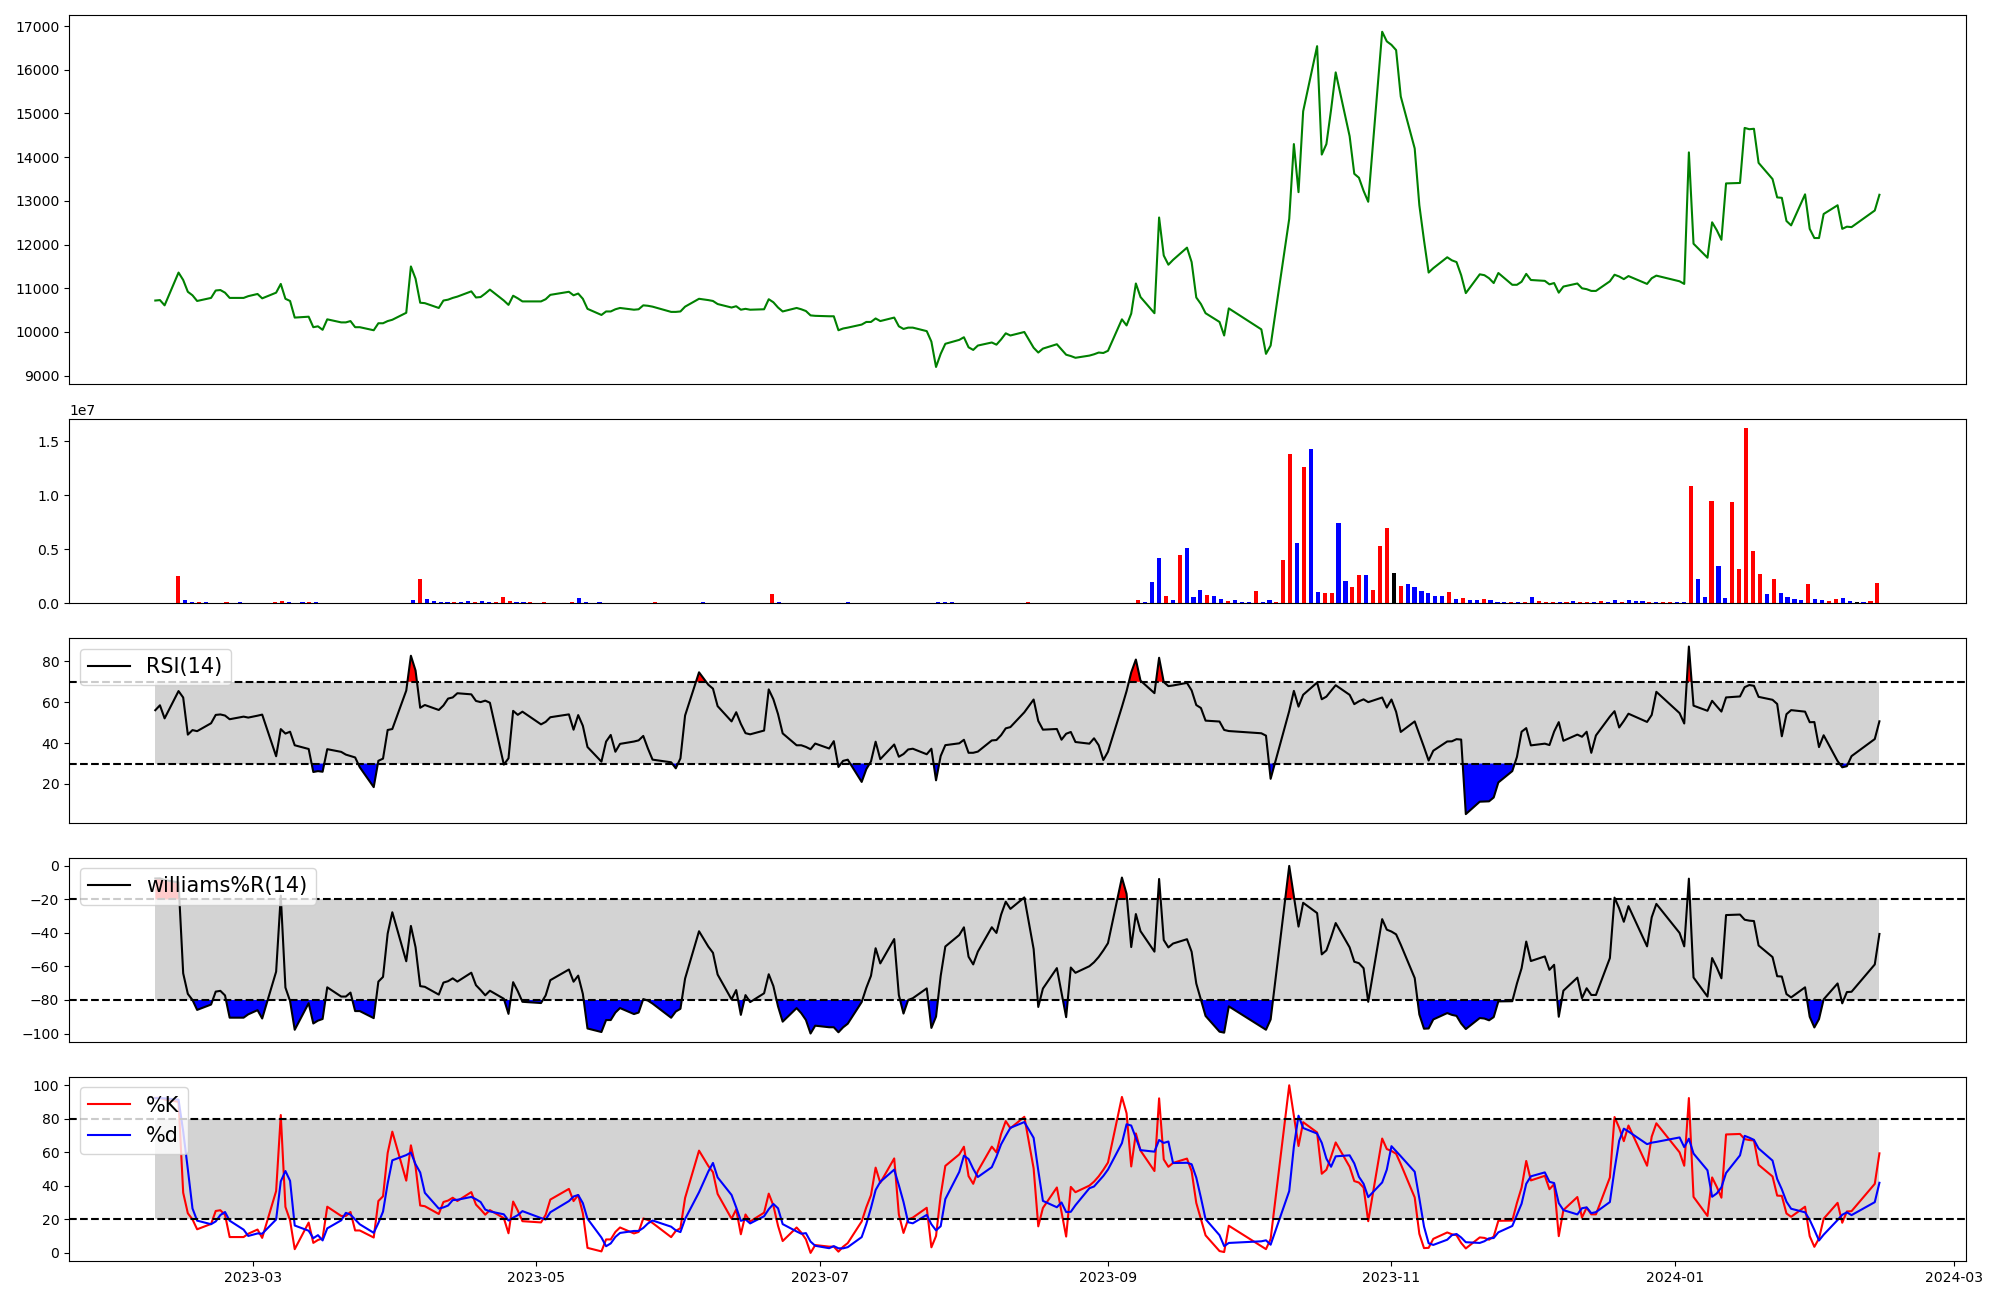
Task: Click the 2023-11 date label
Action: click(x=1391, y=1277)
